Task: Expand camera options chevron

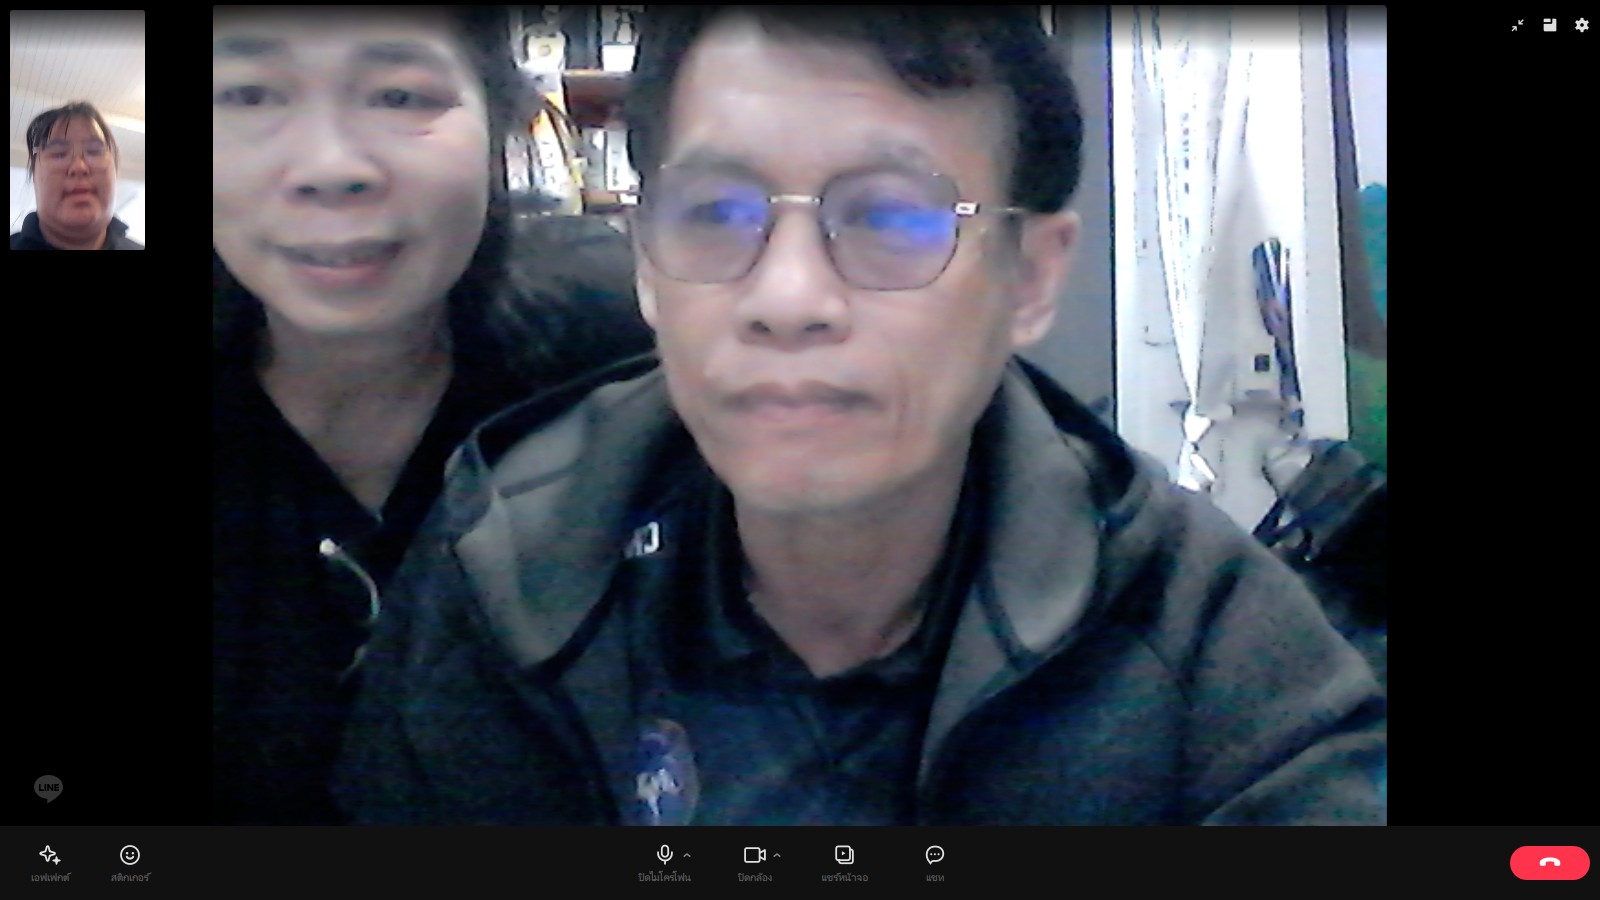Action: pos(777,855)
